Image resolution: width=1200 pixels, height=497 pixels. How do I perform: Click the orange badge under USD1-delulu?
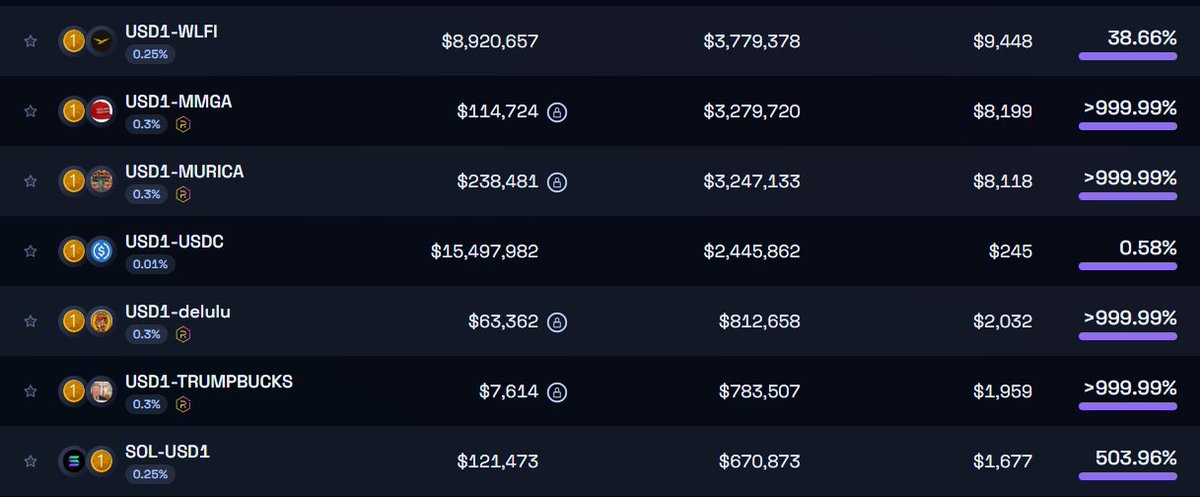pos(183,335)
